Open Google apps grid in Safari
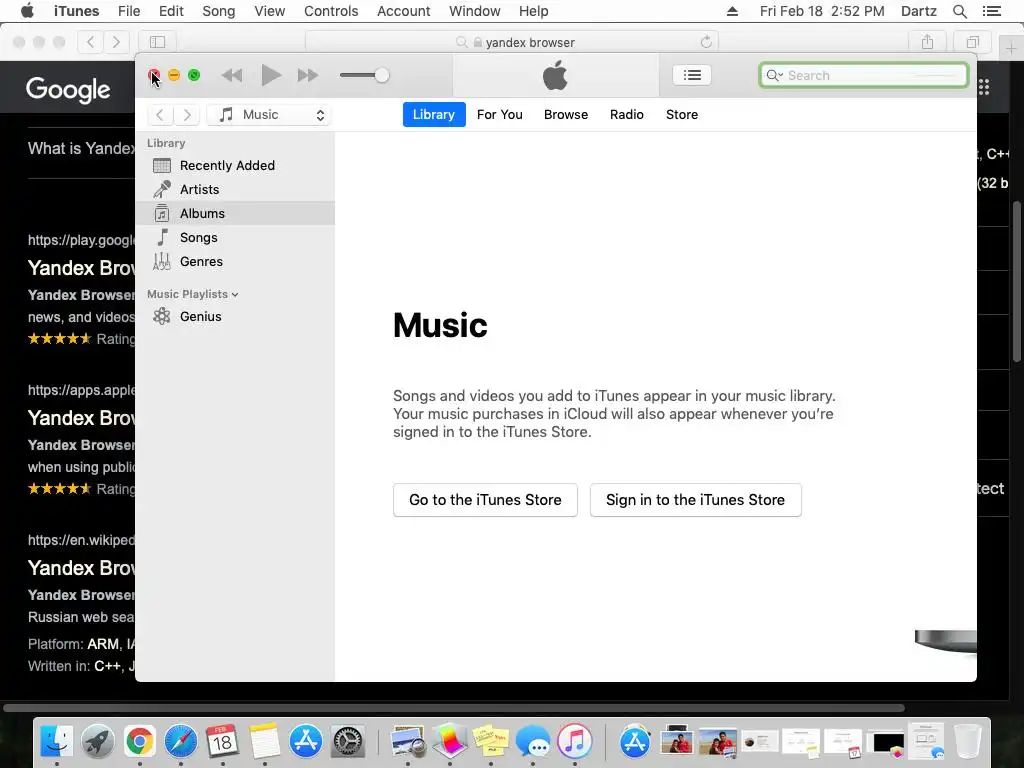The width and height of the screenshot is (1024, 768). 984,87
